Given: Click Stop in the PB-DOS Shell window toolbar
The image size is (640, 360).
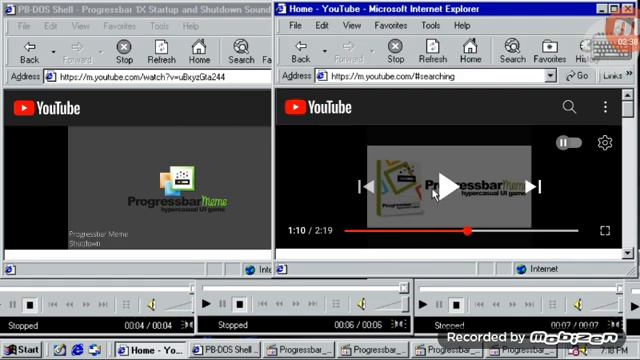Looking at the screenshot, I should click(124, 52).
